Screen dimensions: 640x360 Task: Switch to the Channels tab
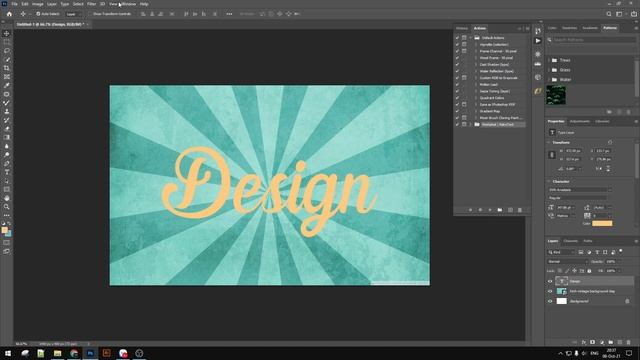coord(571,241)
